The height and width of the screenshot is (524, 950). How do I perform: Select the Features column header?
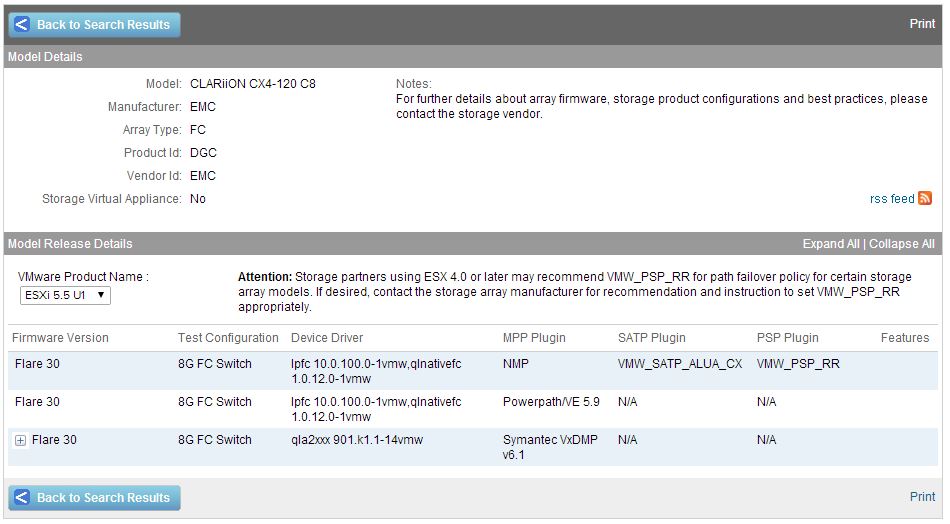coord(905,337)
